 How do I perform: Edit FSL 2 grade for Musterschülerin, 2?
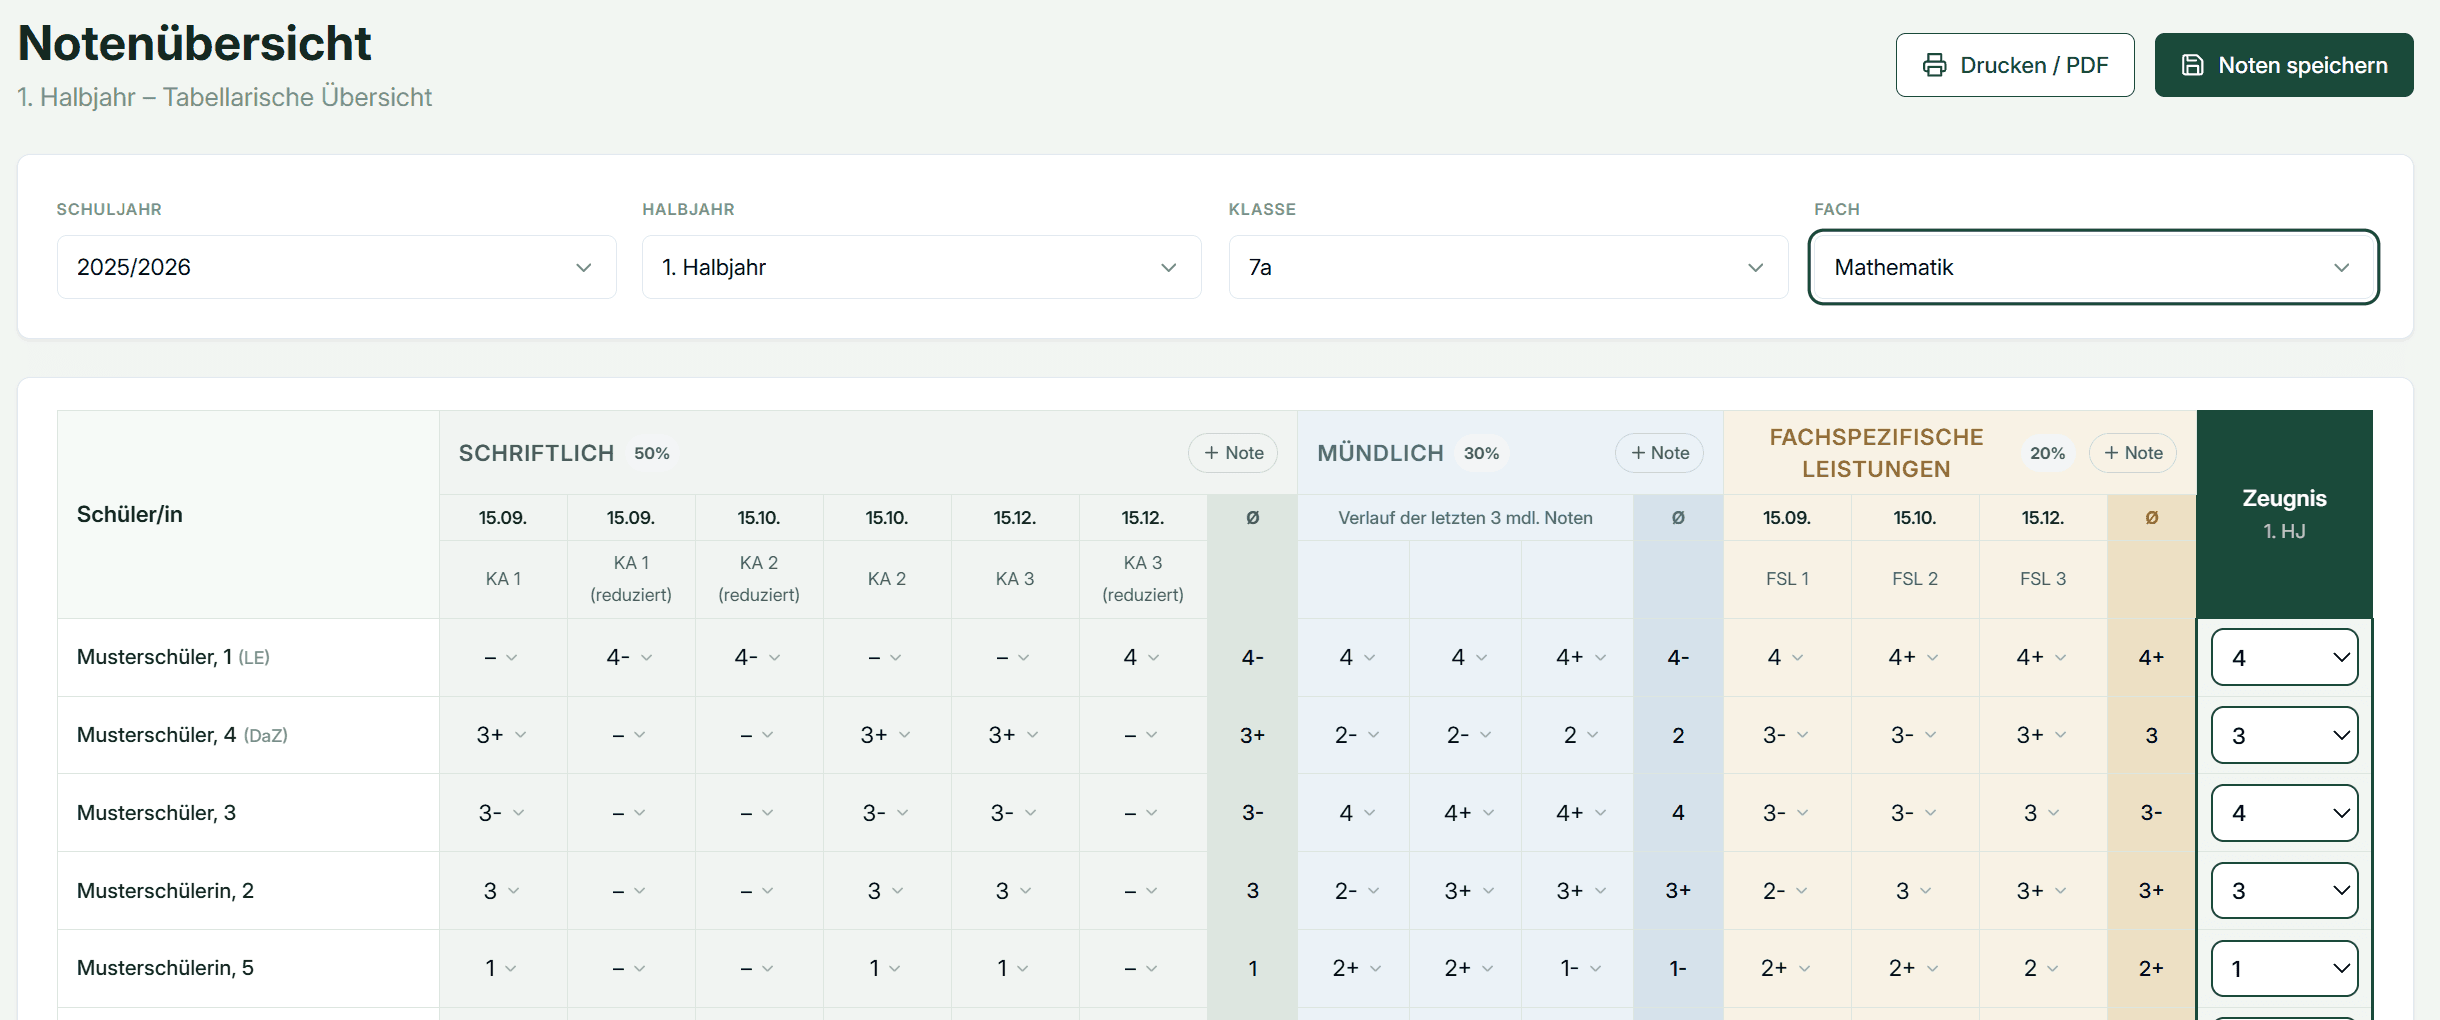coord(1914,890)
